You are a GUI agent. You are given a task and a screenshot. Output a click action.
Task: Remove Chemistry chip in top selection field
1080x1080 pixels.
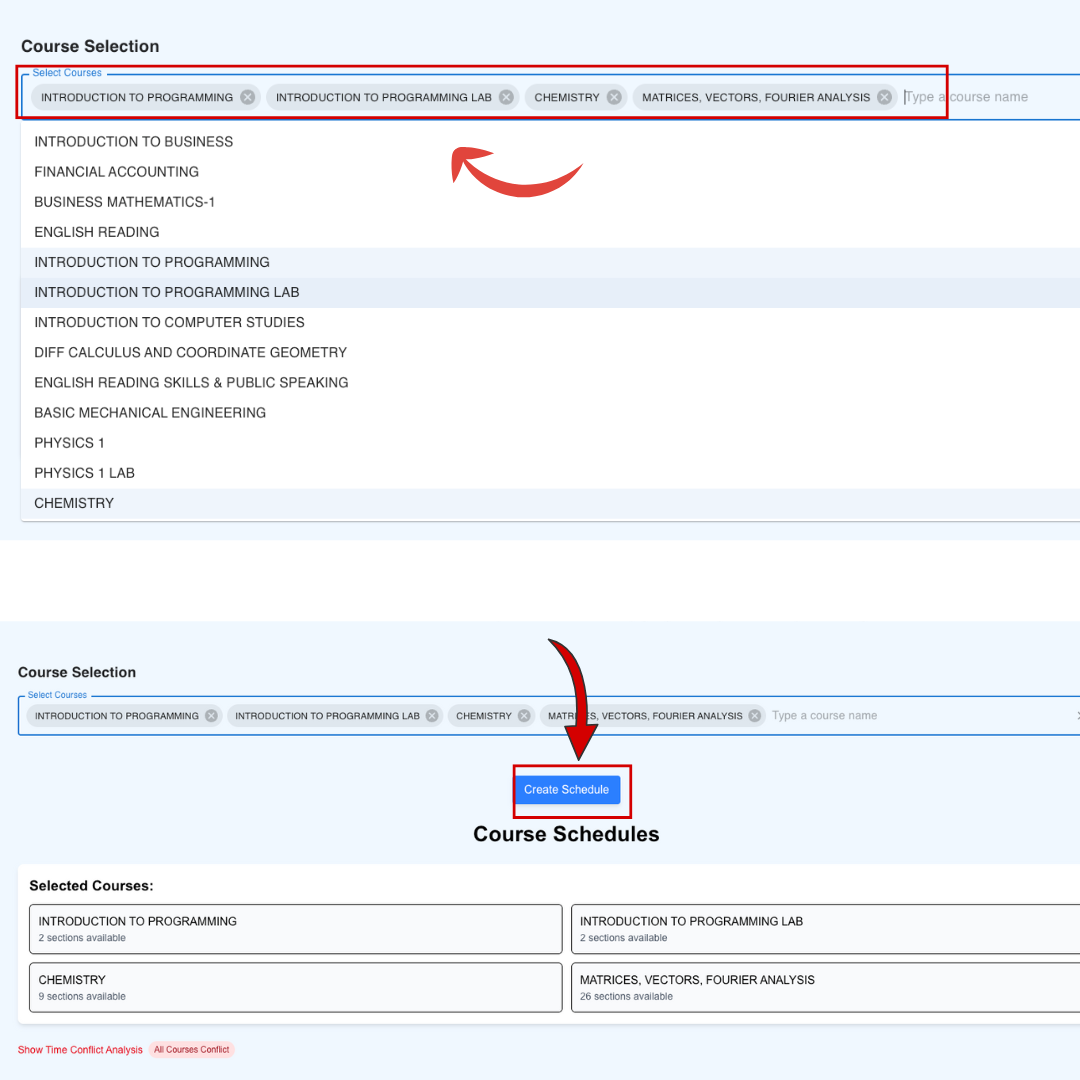tap(614, 97)
